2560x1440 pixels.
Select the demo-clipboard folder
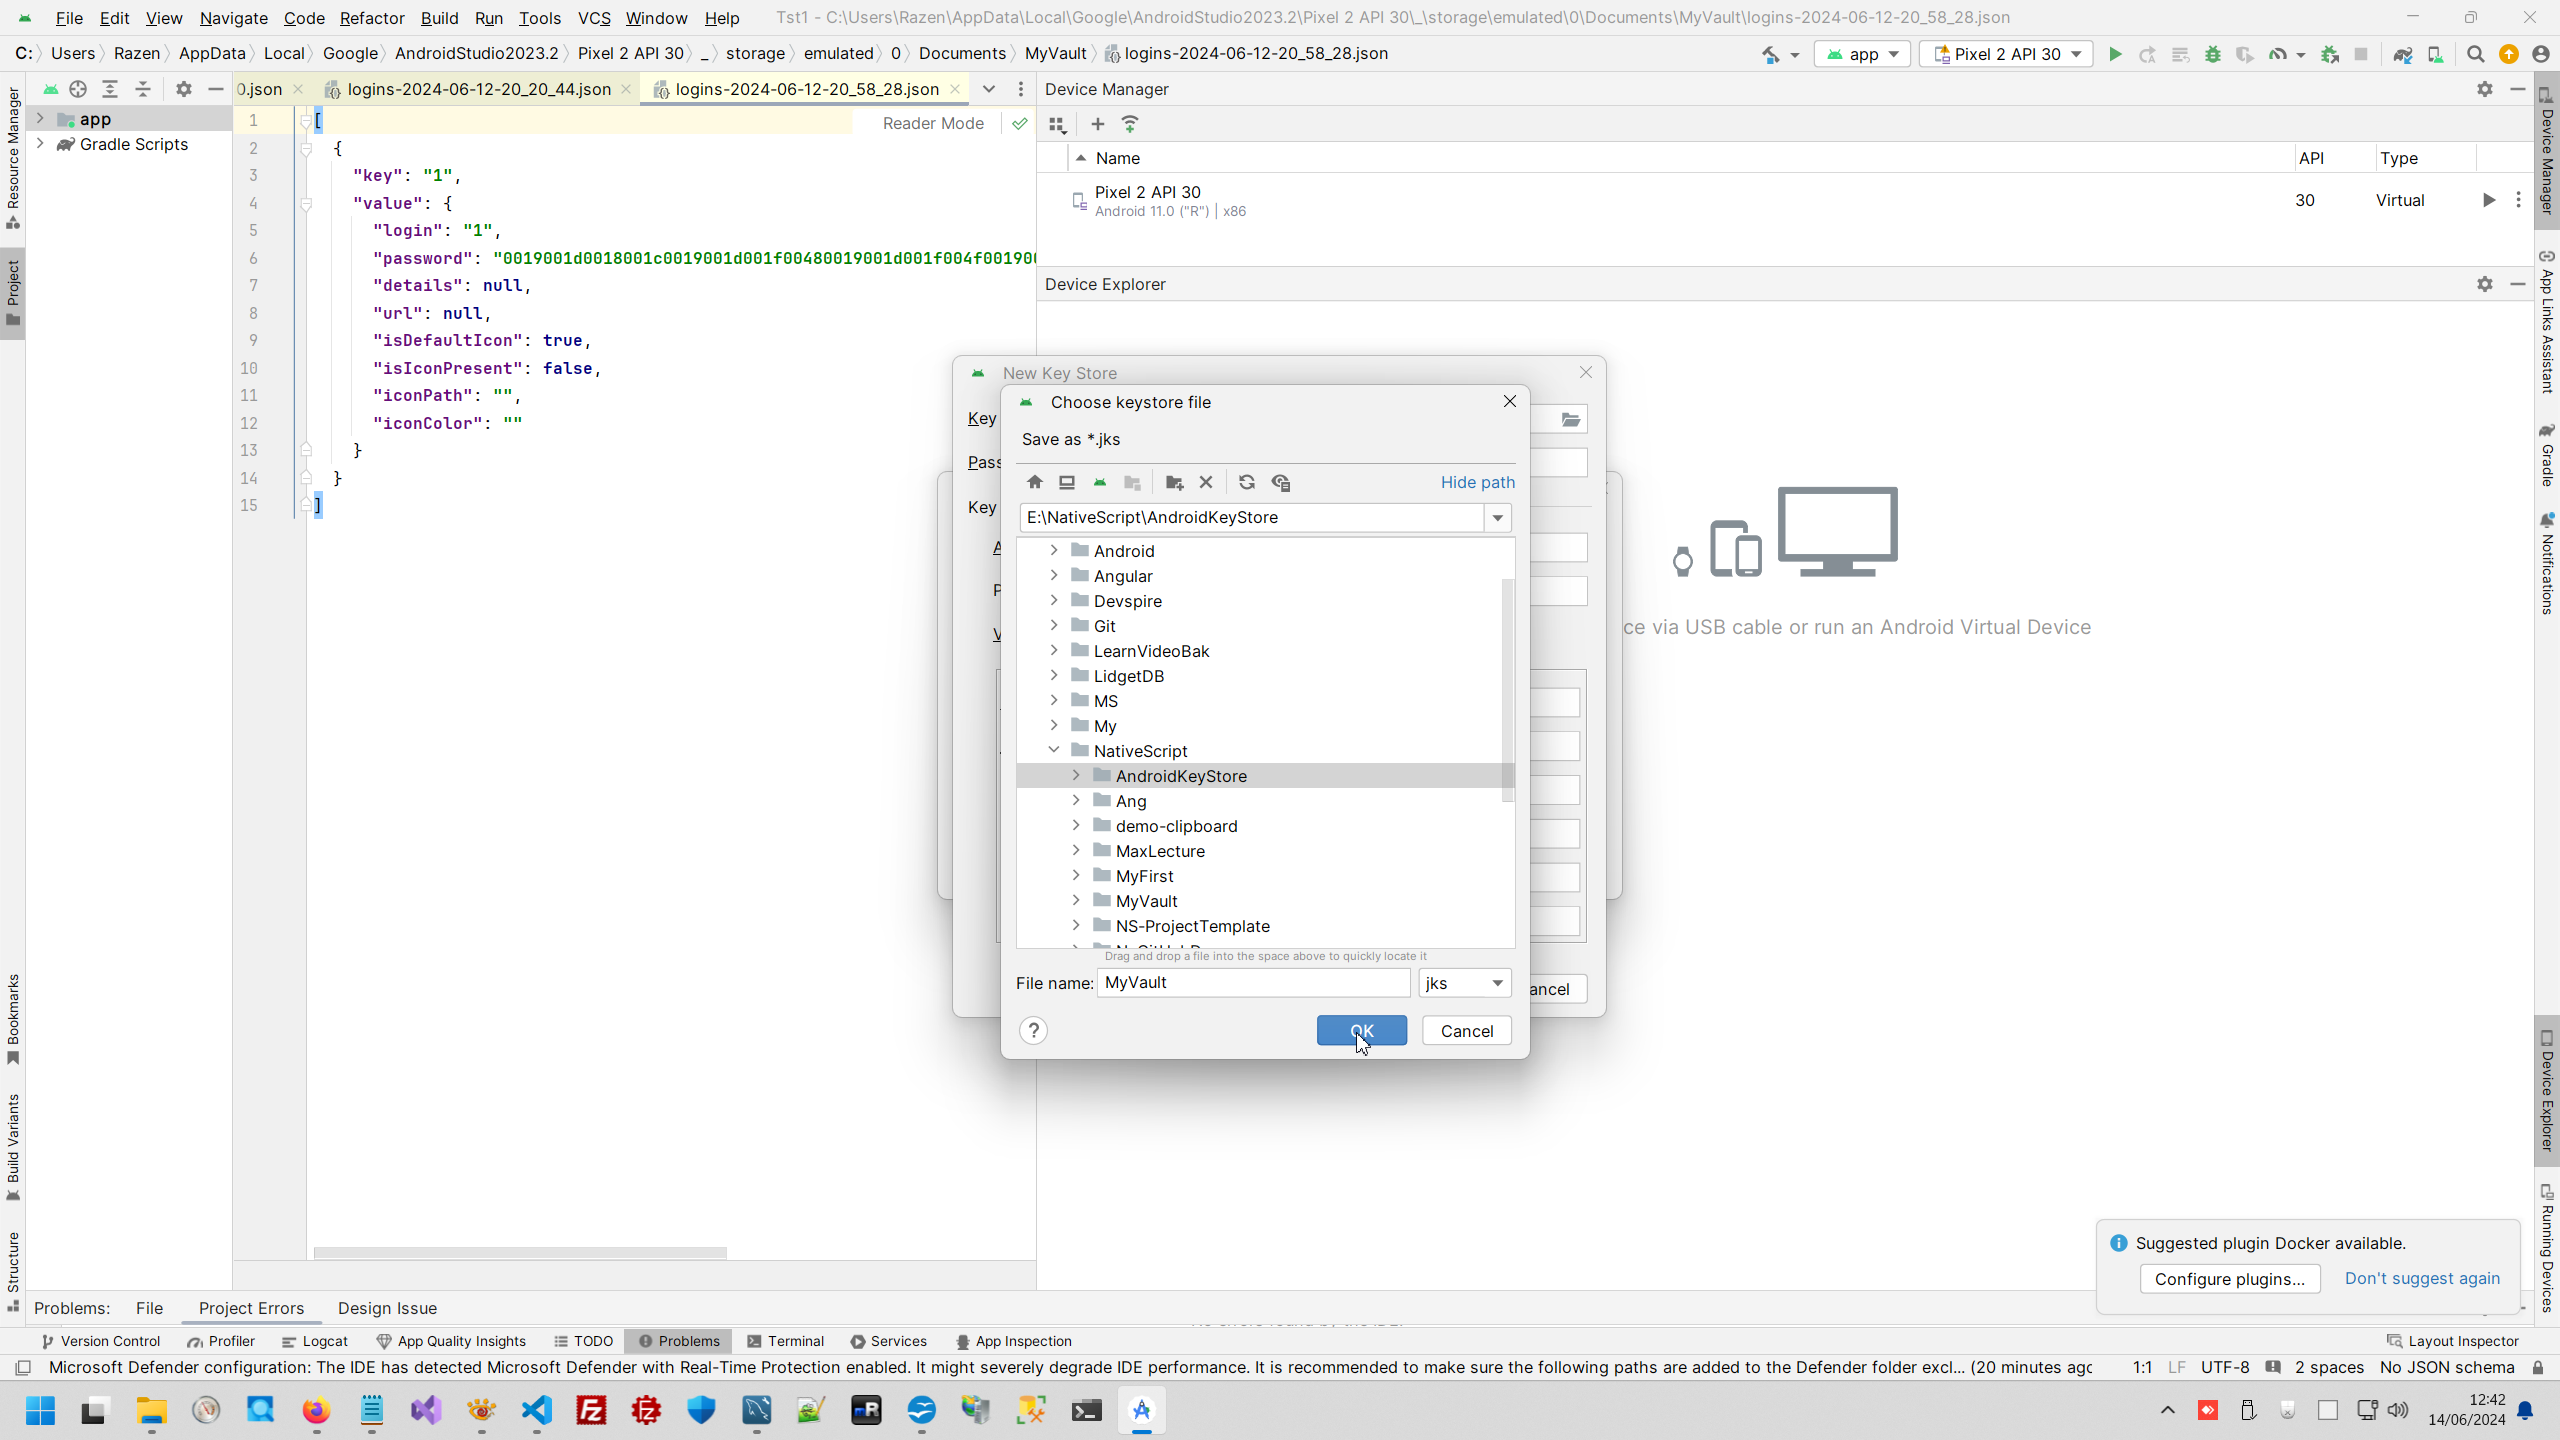(1176, 826)
